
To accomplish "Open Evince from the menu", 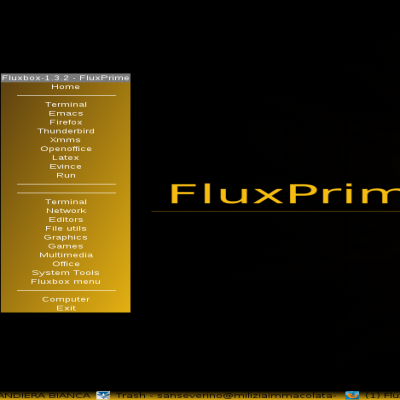I will tap(66, 166).
